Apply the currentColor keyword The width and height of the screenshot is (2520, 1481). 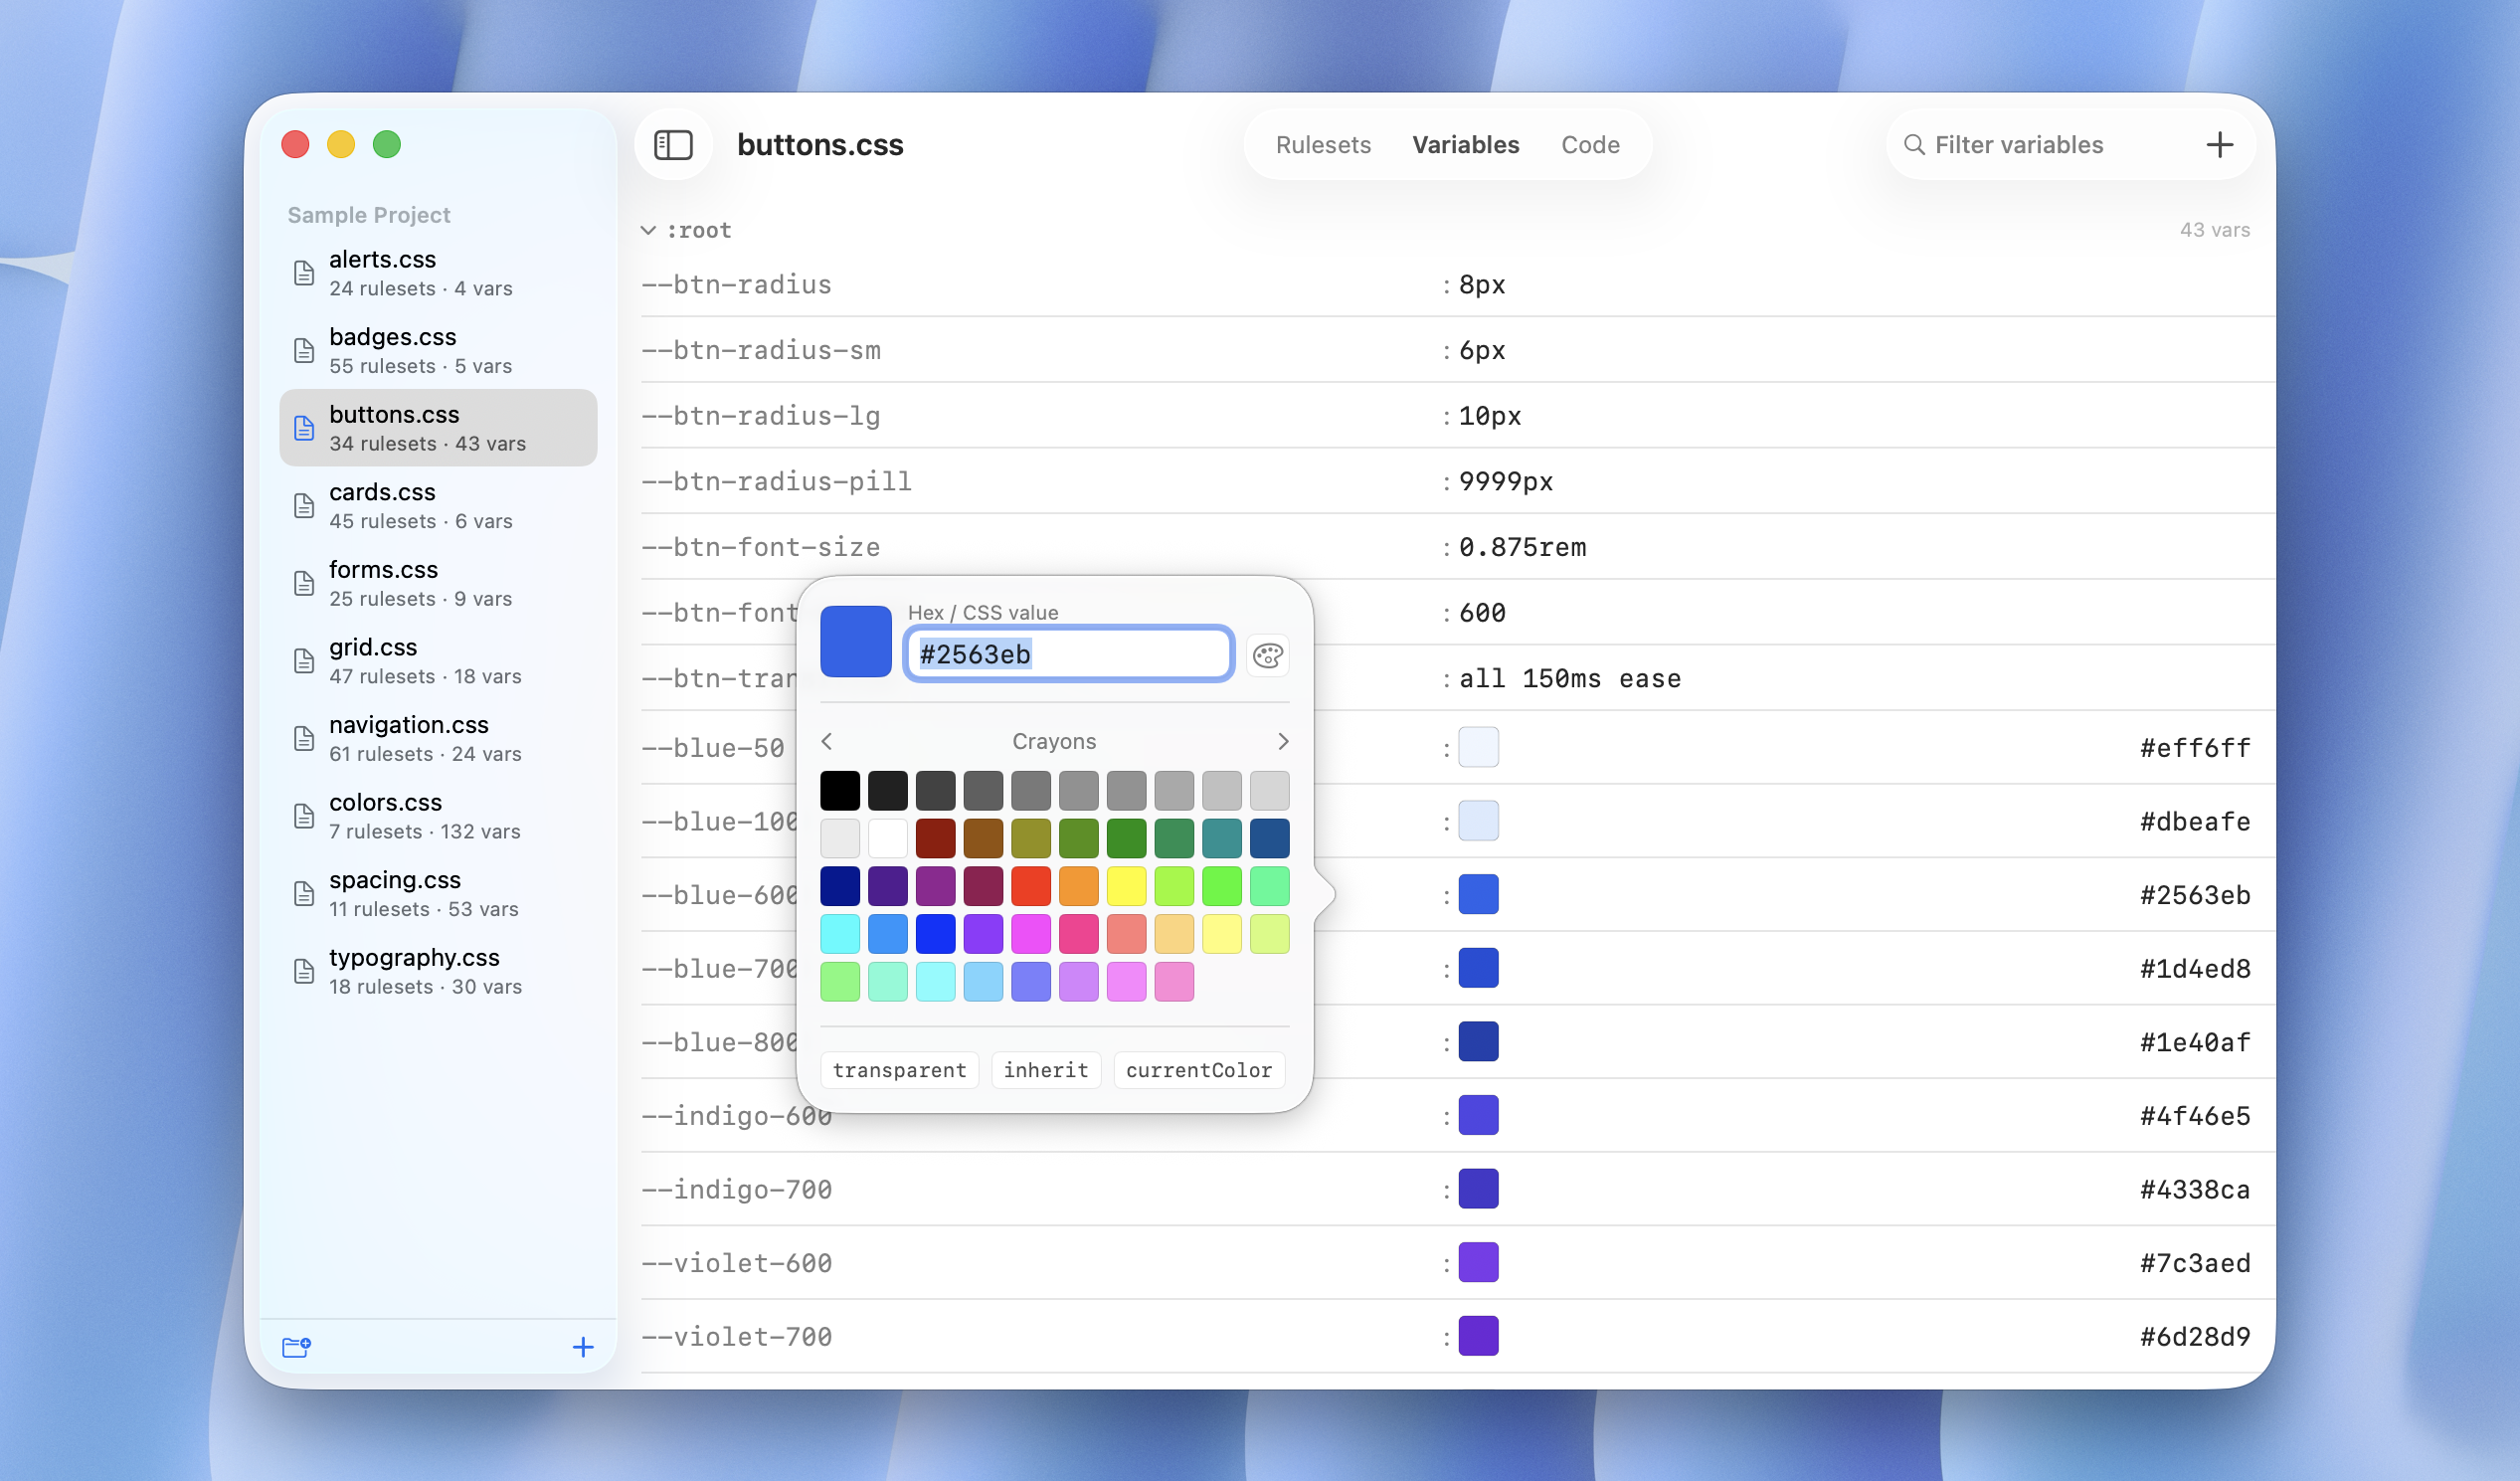(1198, 1070)
